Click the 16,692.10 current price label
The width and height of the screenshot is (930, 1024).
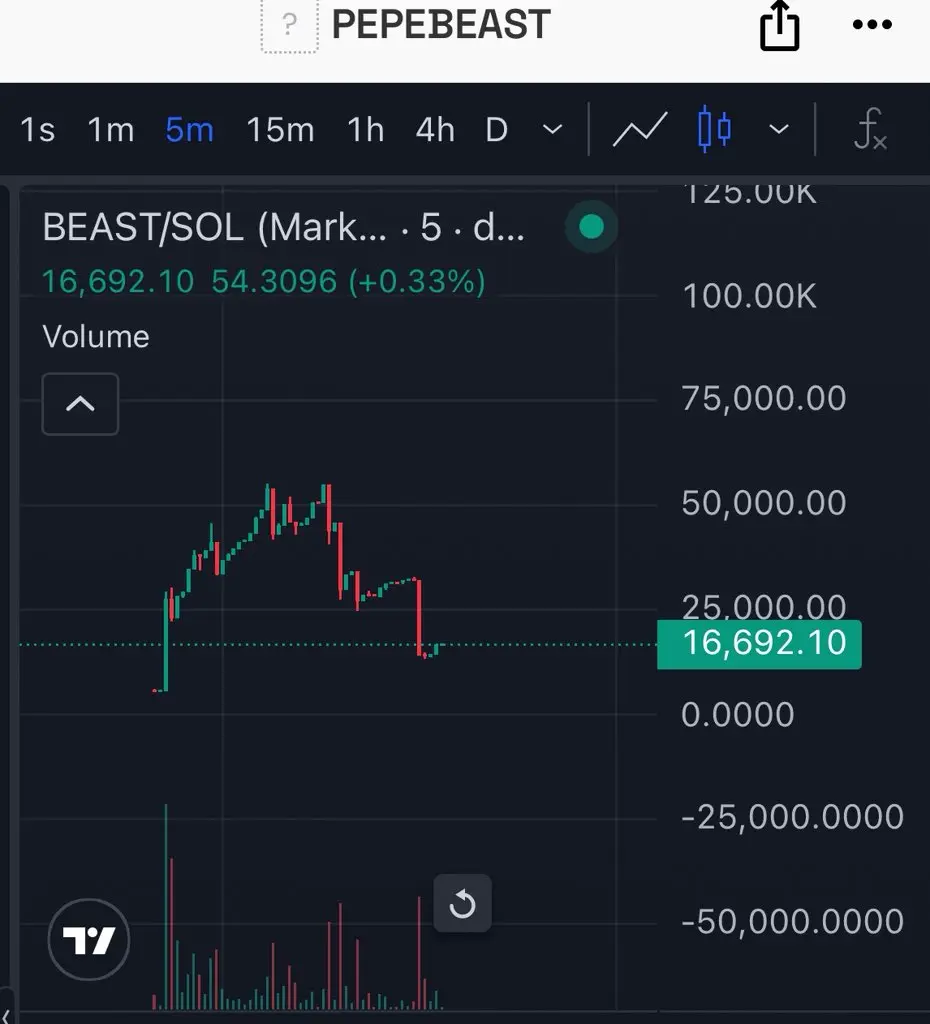point(759,643)
